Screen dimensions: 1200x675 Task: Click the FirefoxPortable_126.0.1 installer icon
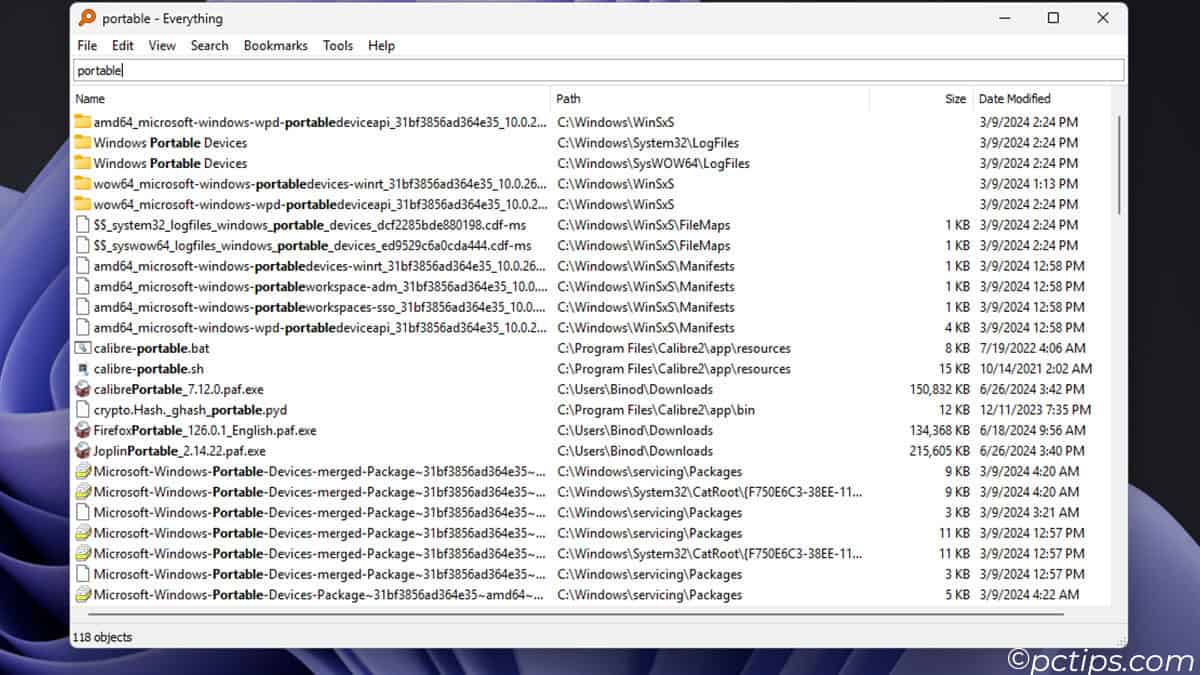point(83,431)
